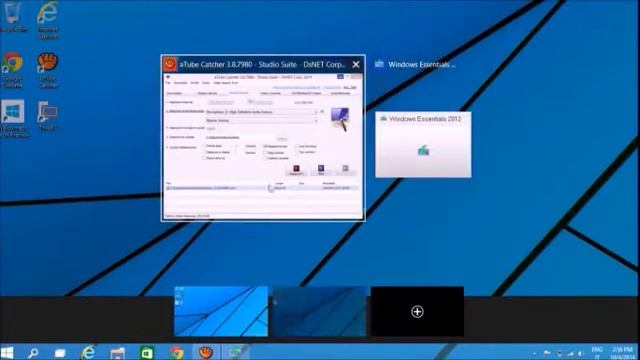The width and height of the screenshot is (640, 360).
Task: Open the network status tray icon
Action: click(x=570, y=353)
